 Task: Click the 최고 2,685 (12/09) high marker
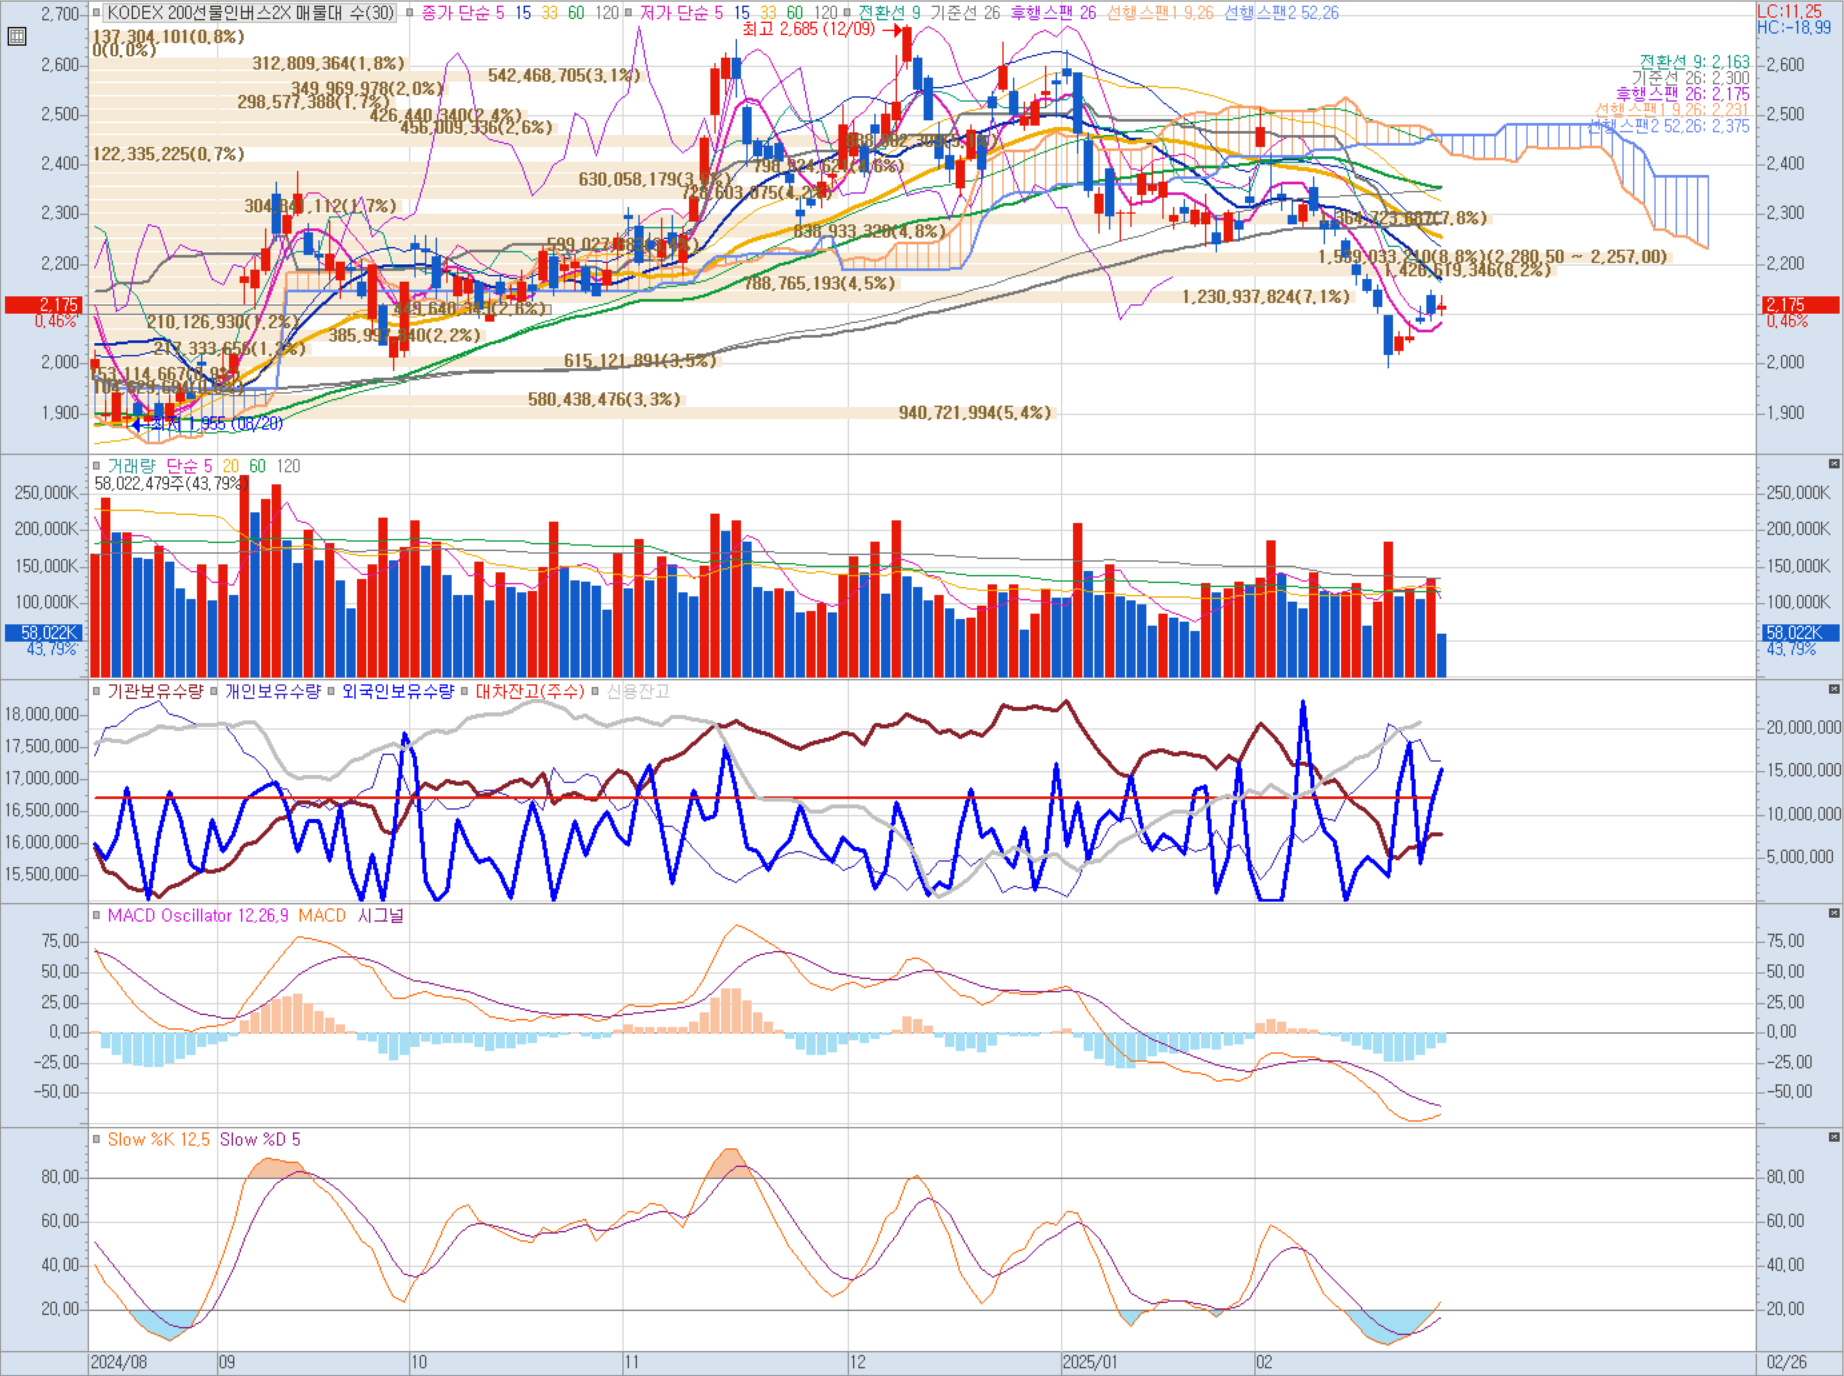(808, 29)
